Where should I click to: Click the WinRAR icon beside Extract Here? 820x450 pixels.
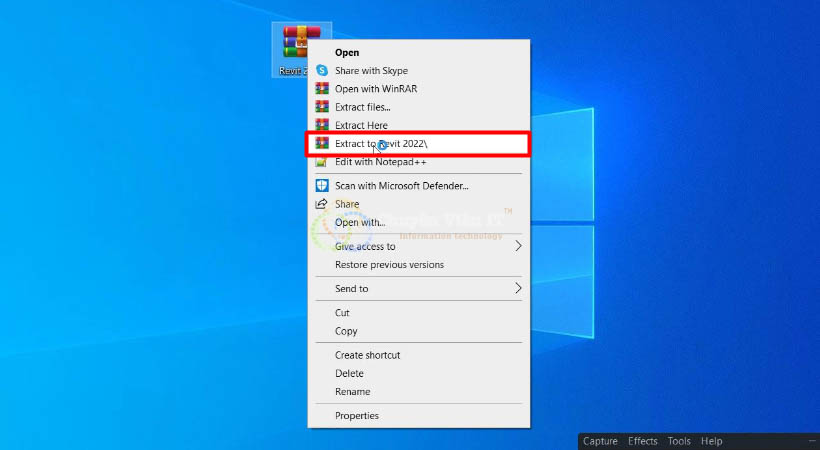(x=322, y=125)
